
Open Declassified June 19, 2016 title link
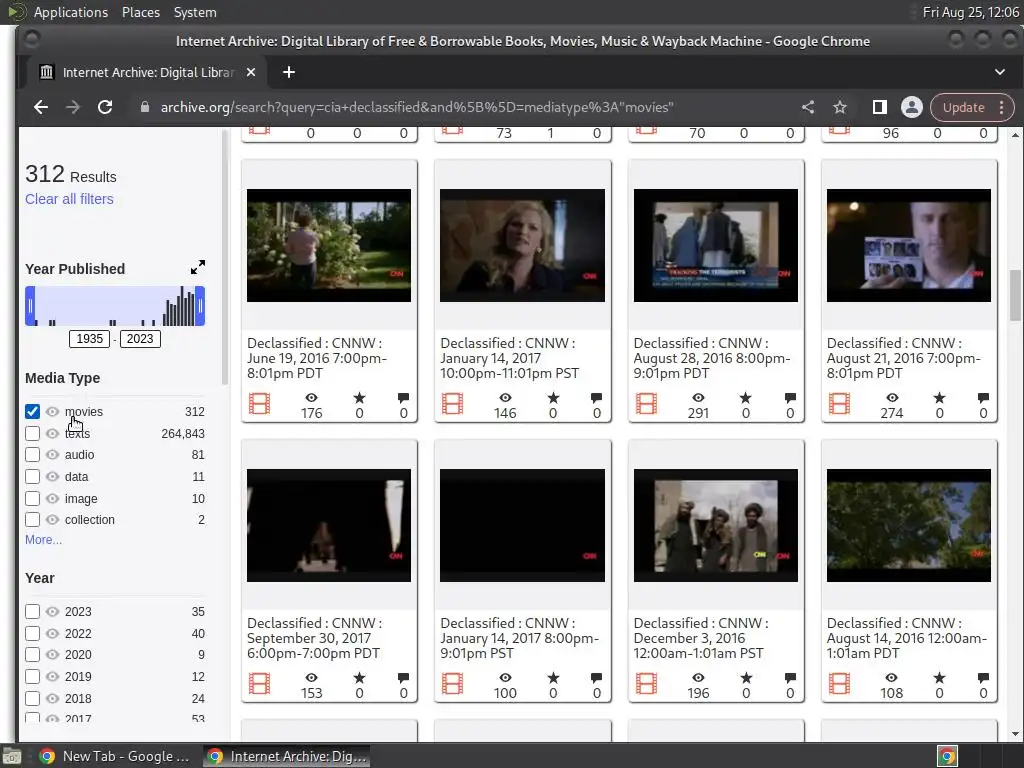pyautogui.click(x=317, y=358)
